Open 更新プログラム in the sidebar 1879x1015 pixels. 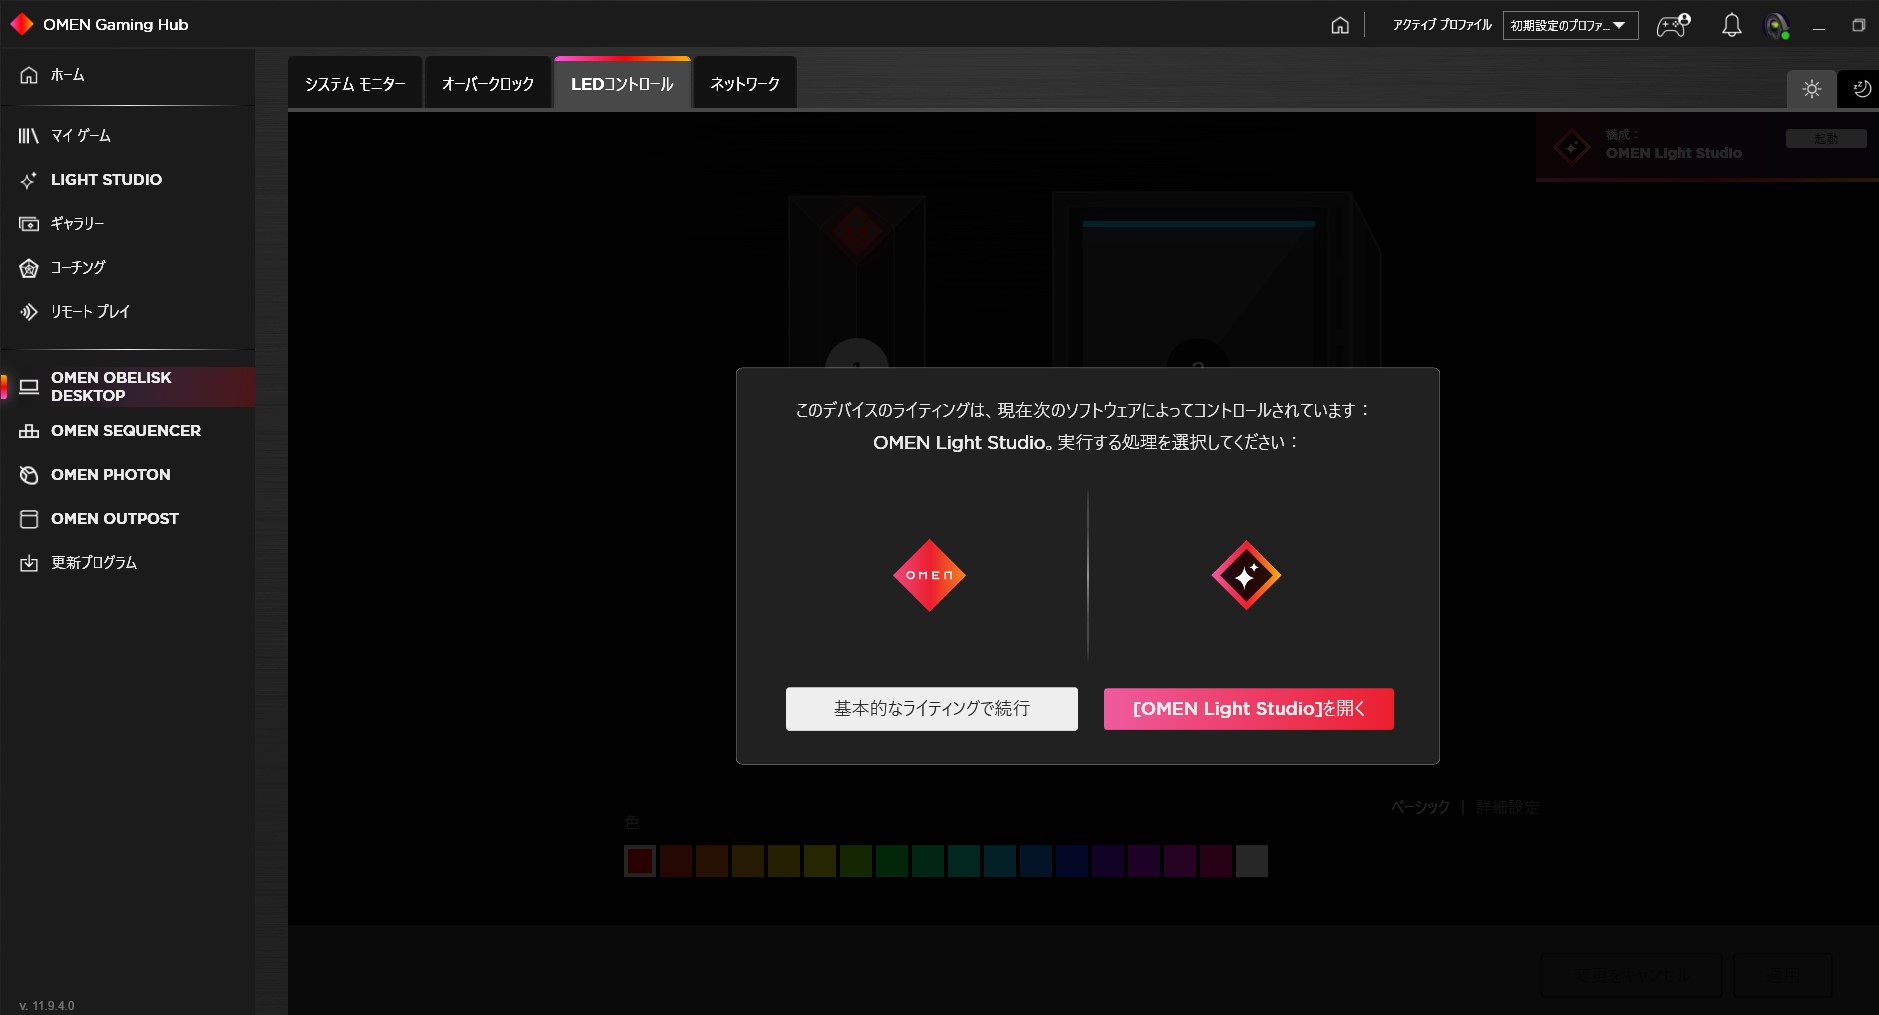[x=94, y=563]
